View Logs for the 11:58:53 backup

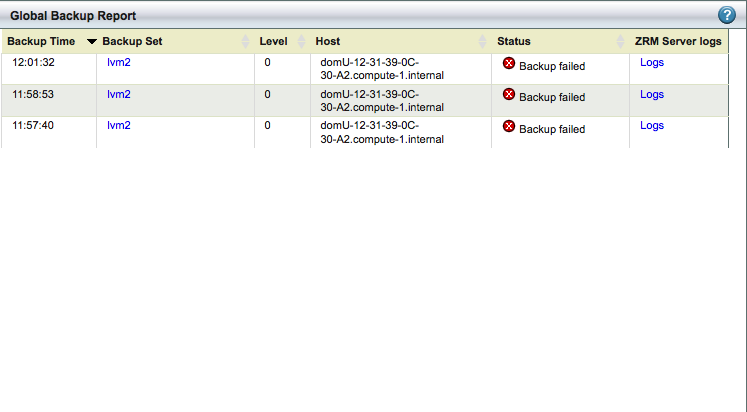coord(652,94)
